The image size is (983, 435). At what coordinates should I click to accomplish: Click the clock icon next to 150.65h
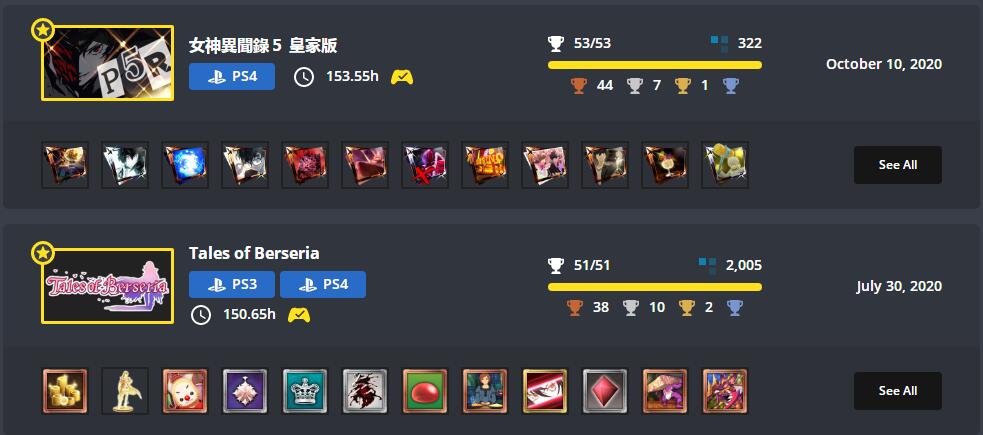(201, 315)
